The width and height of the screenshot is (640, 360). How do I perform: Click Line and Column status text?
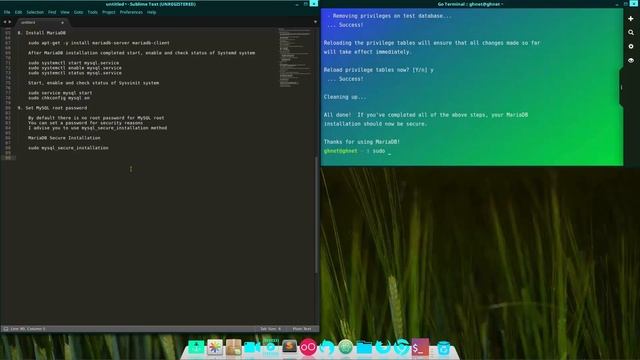click(x=28, y=329)
